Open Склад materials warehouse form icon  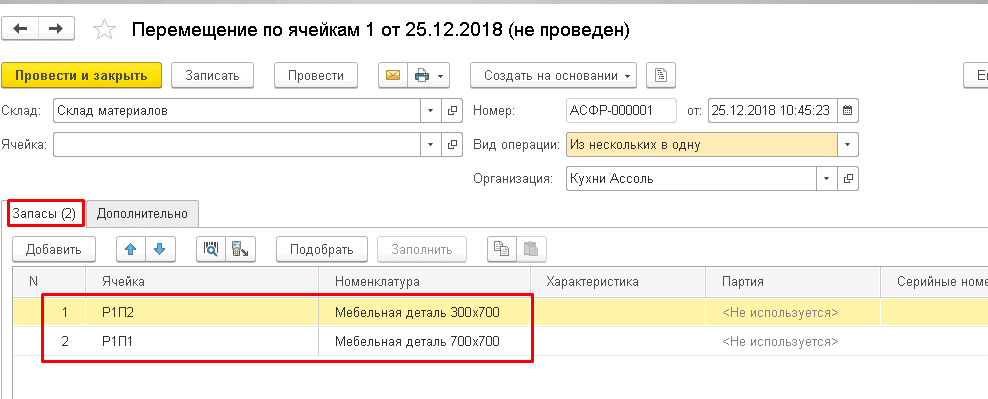pyautogui.click(x=451, y=110)
